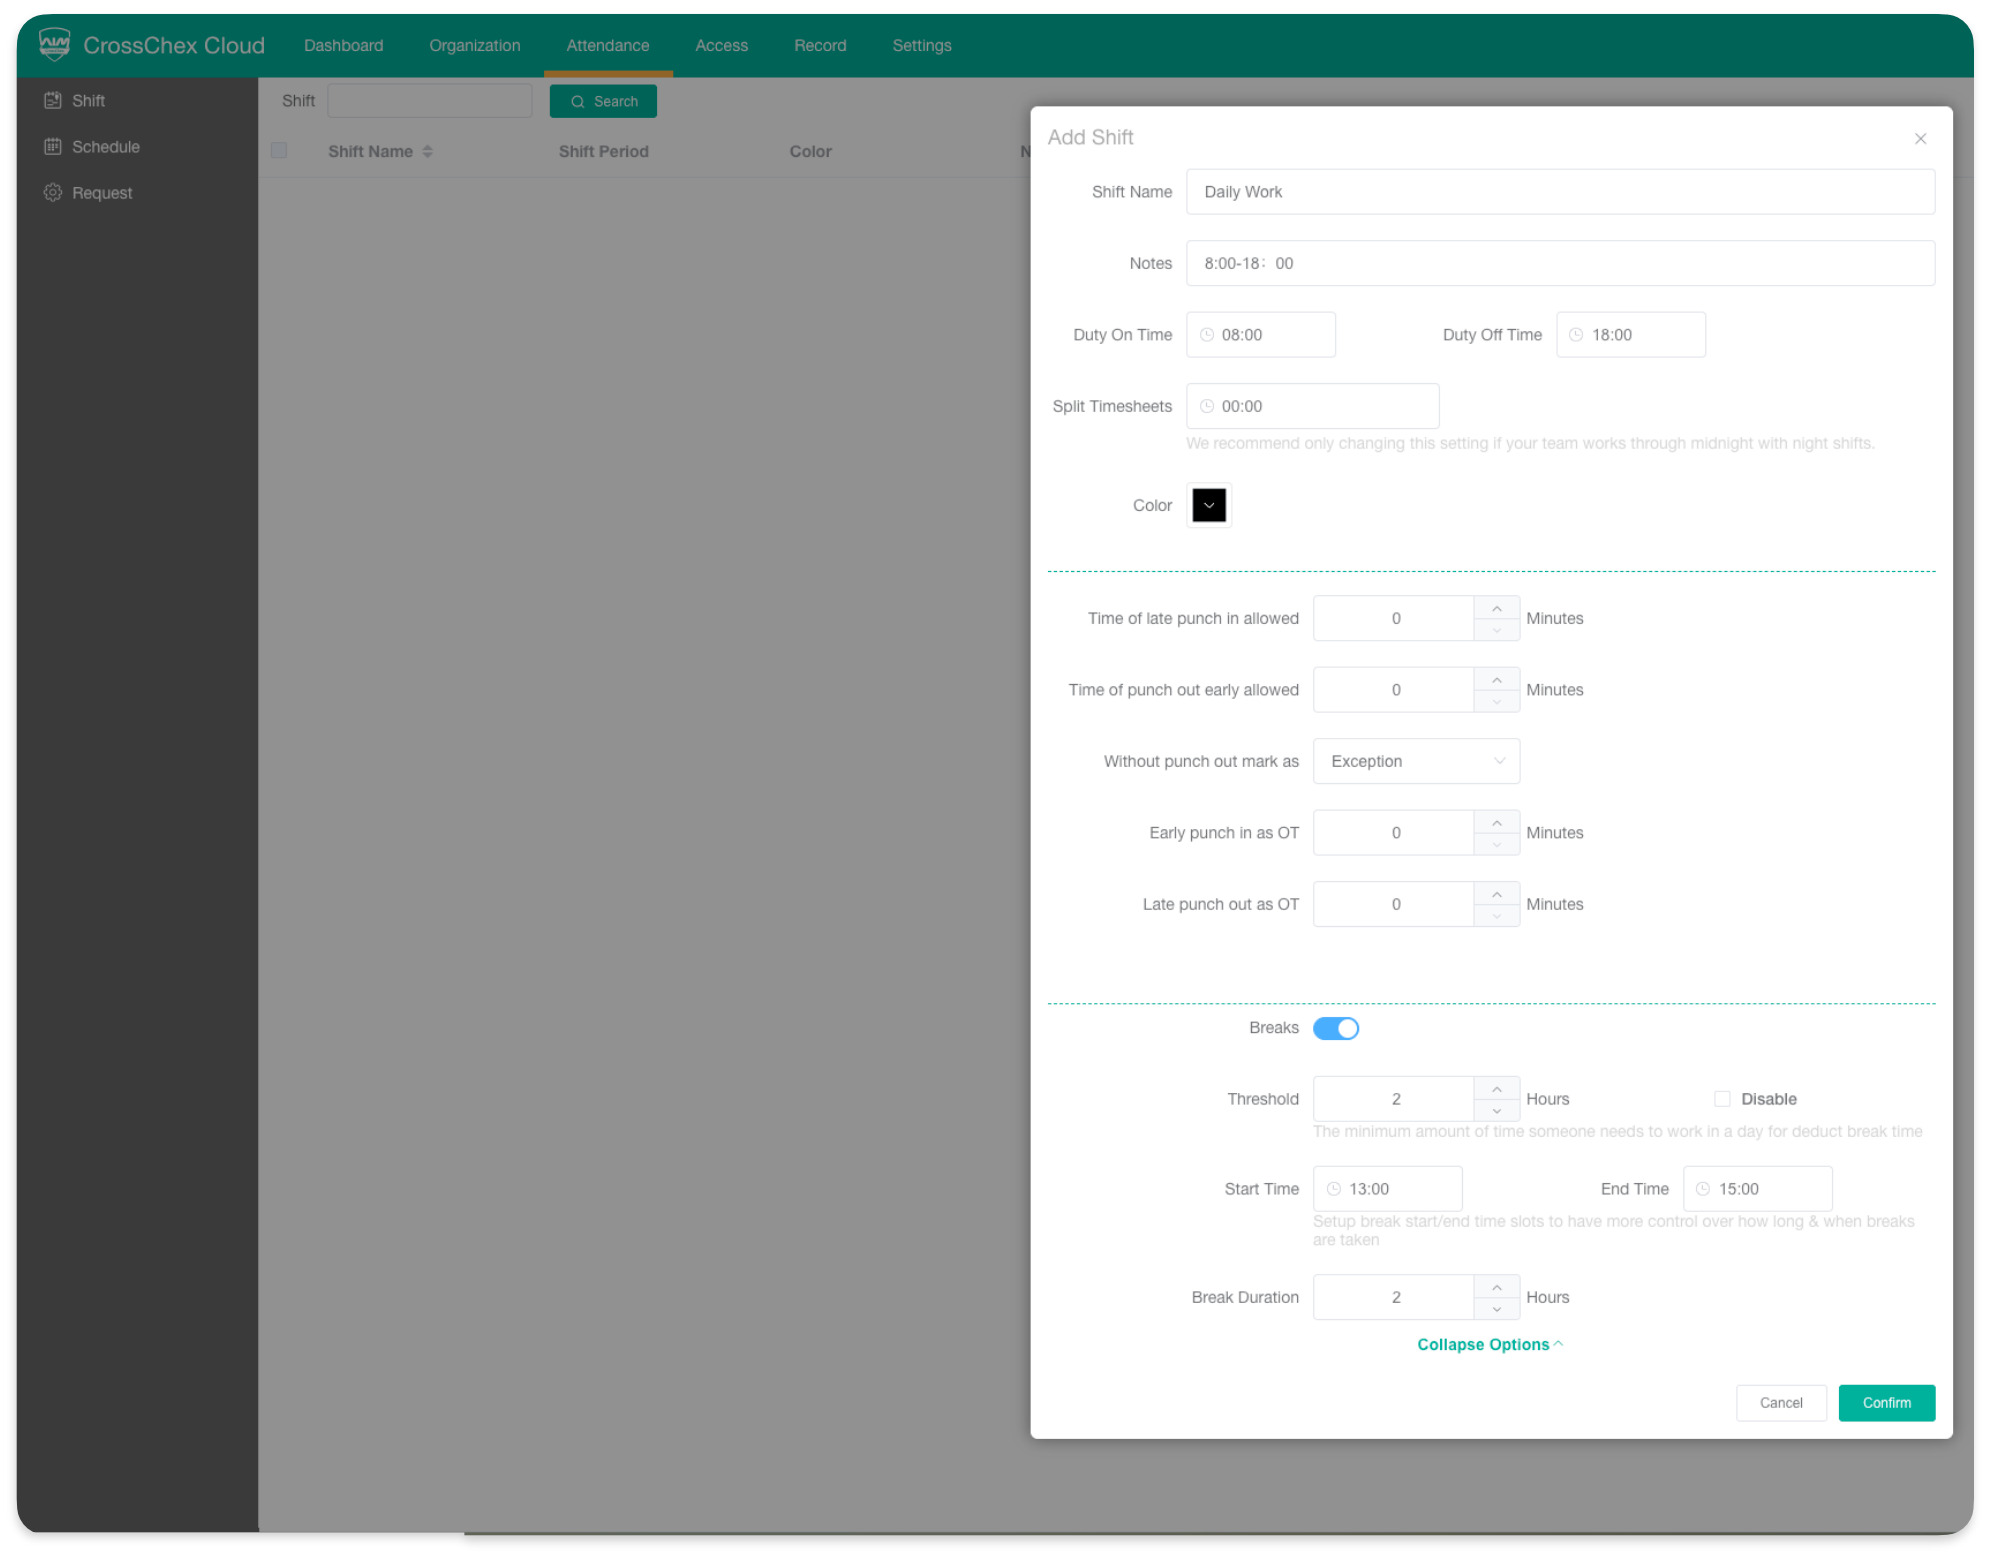This screenshot has width=1996, height=1554.
Task: Click into the Shift Name input field
Action: (x=1559, y=192)
